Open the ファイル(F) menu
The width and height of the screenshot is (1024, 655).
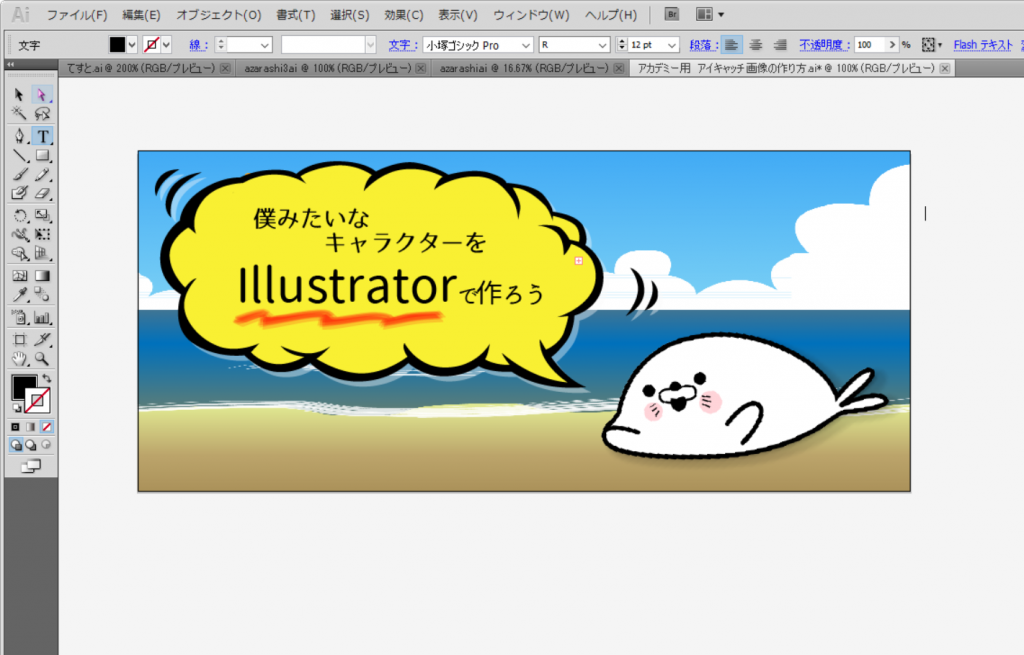click(x=76, y=14)
